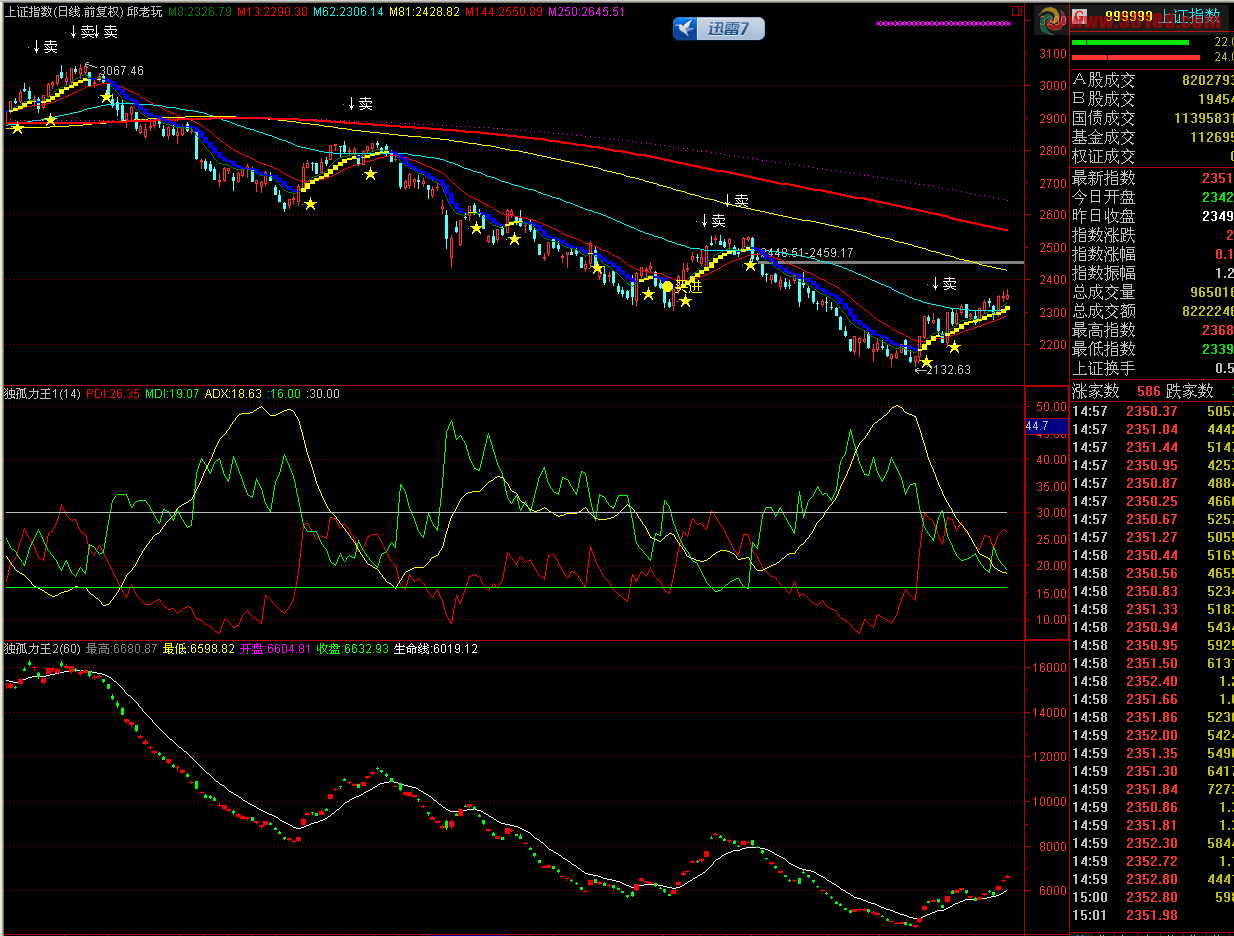The image size is (1234, 936).
Task: Click the rightmost 卖 sell arrow marker
Action: tap(943, 284)
